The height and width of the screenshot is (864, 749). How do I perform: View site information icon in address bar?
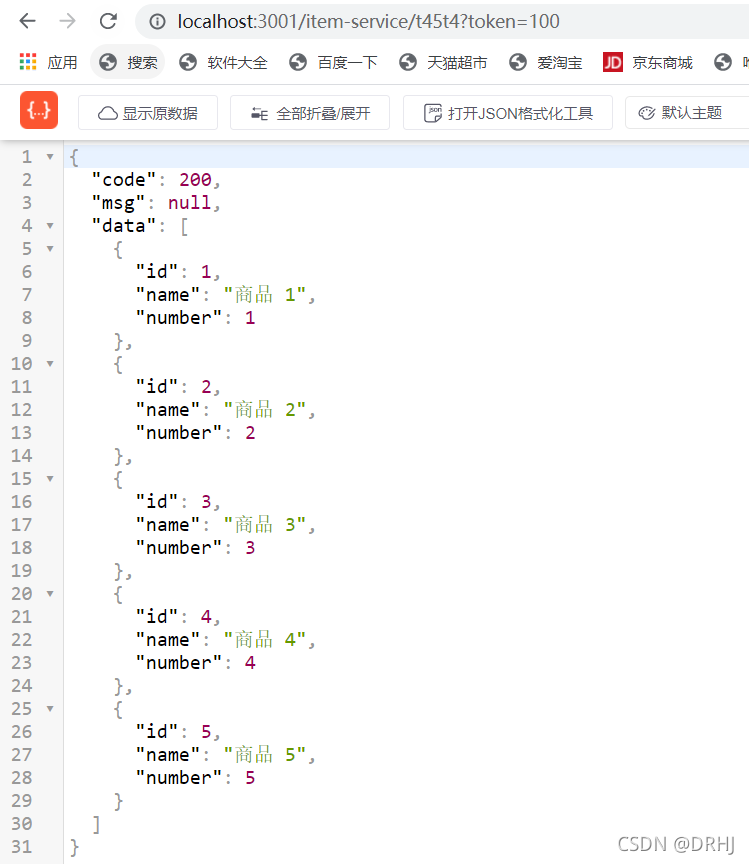(x=158, y=21)
